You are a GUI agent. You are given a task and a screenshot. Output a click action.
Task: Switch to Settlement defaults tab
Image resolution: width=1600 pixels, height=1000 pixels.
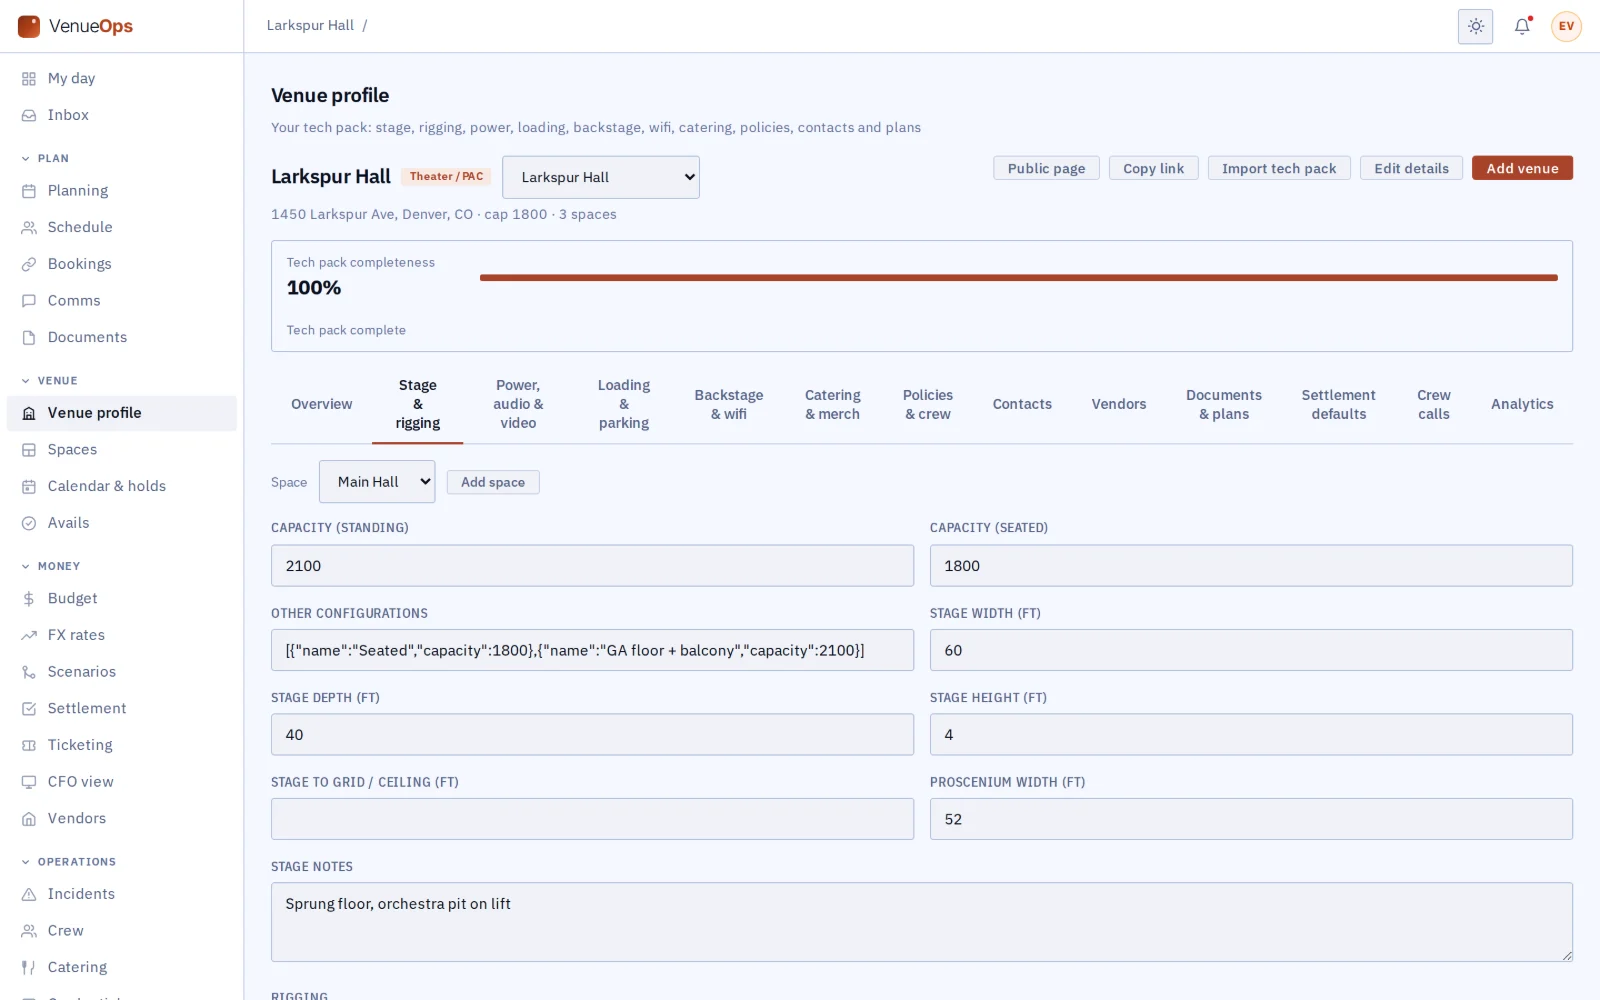(x=1339, y=404)
